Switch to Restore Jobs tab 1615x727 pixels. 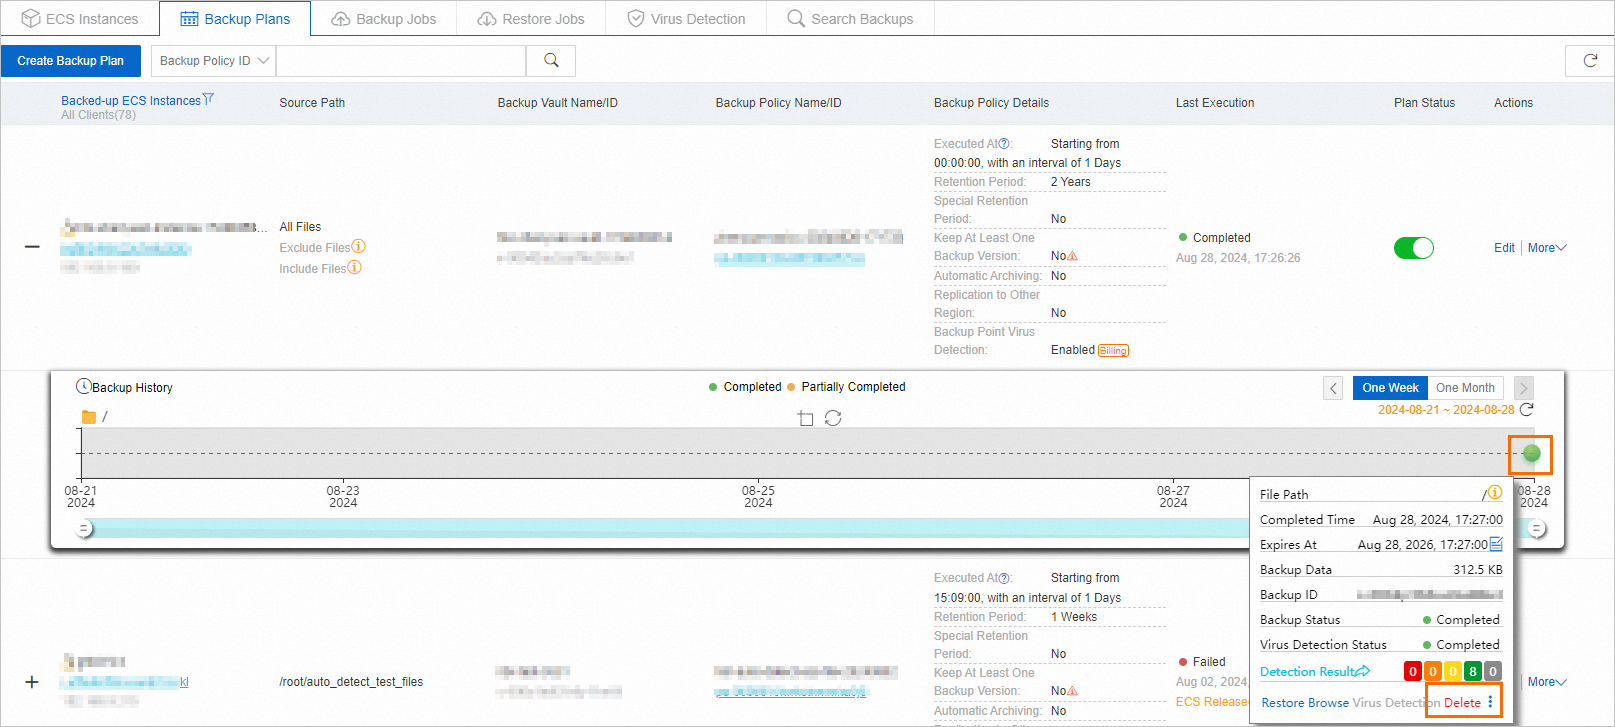(531, 19)
